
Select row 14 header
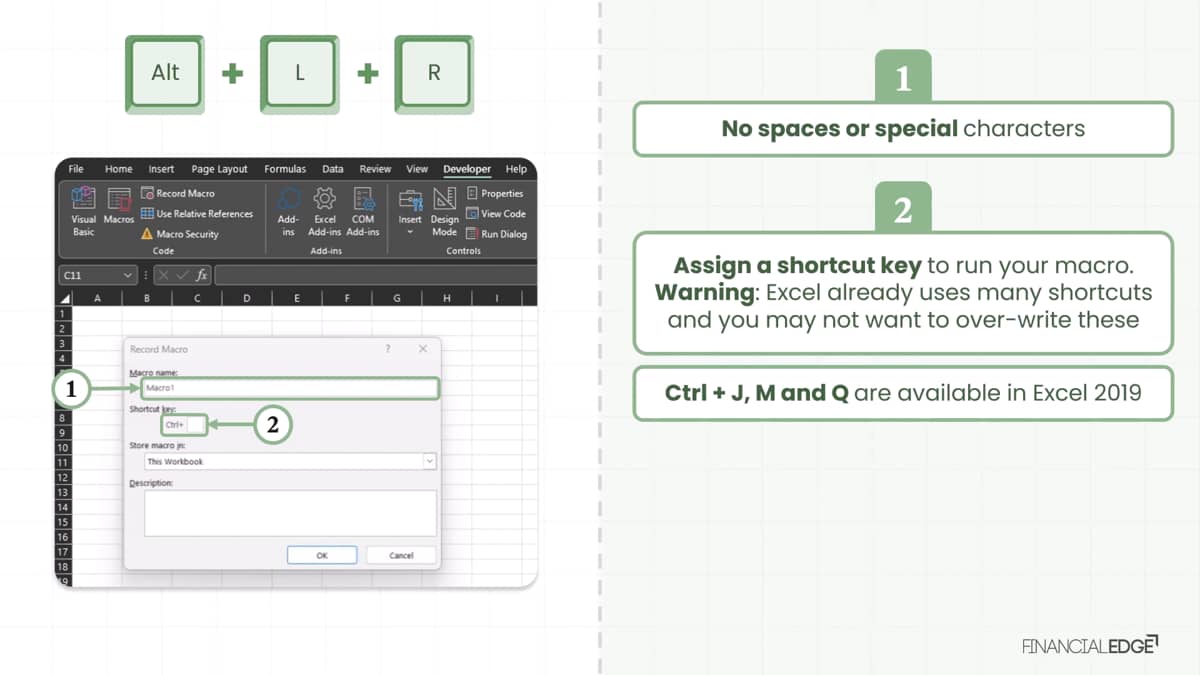point(64,507)
